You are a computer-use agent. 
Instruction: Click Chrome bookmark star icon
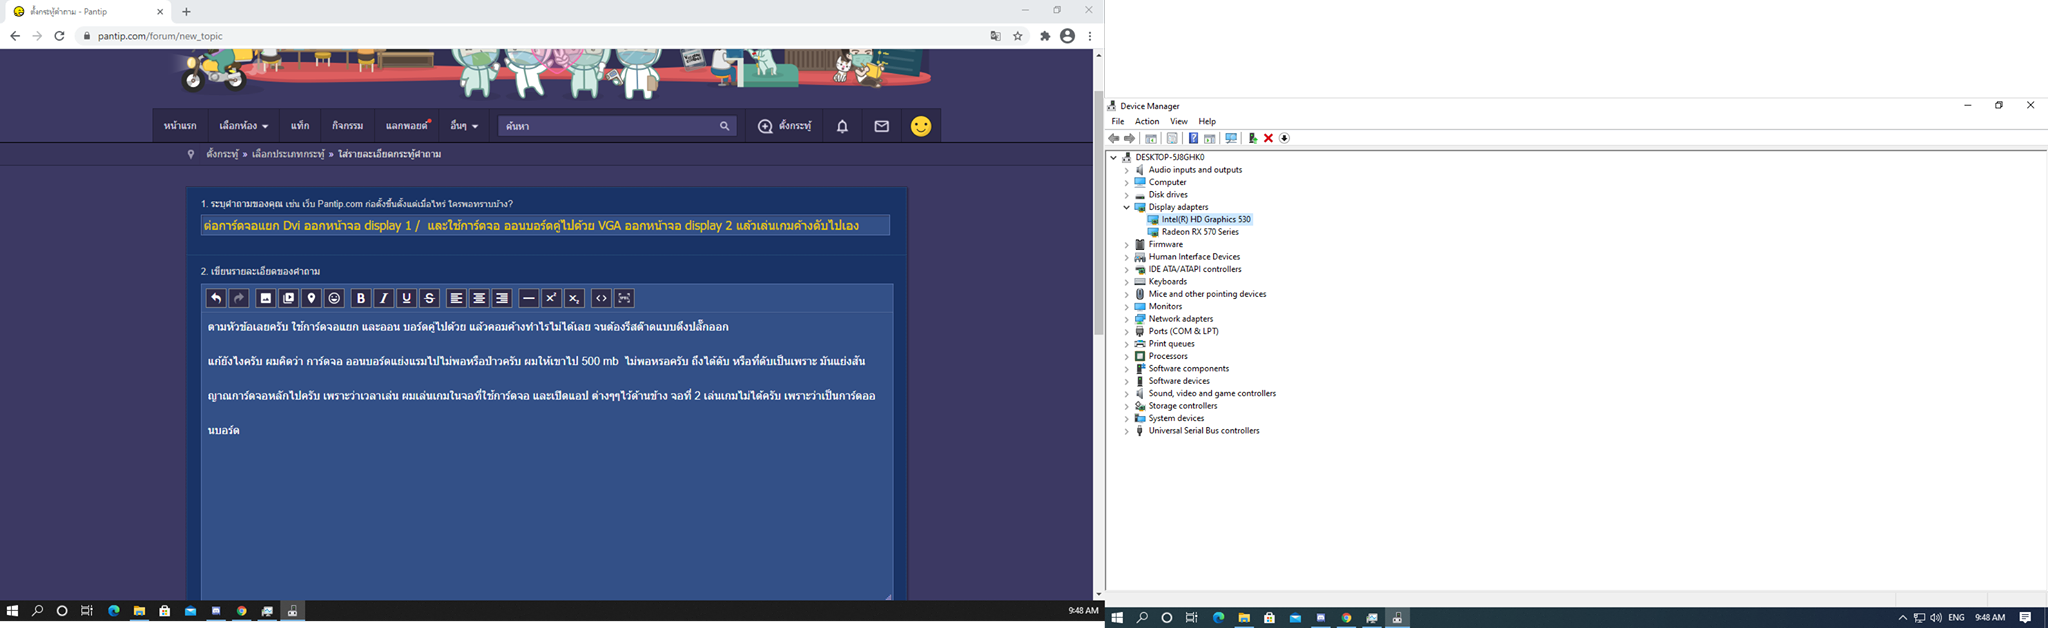pyautogui.click(x=1018, y=36)
